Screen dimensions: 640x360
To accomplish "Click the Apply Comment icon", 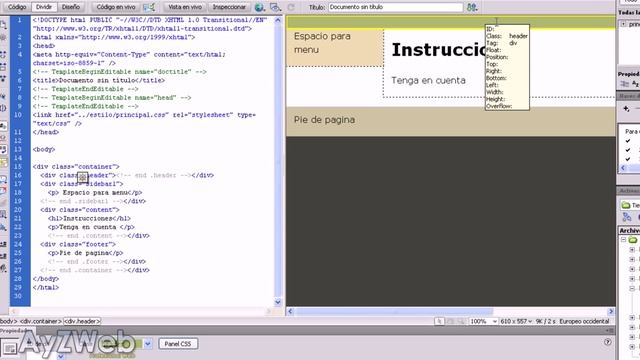I will click(3, 179).
